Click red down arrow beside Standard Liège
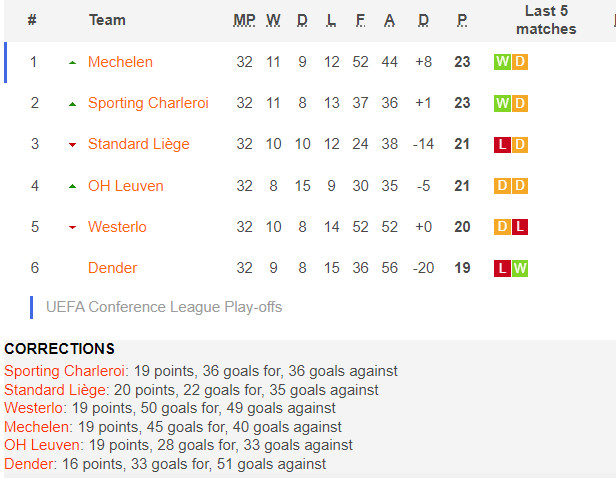This screenshot has width=616, height=478. (x=72, y=145)
